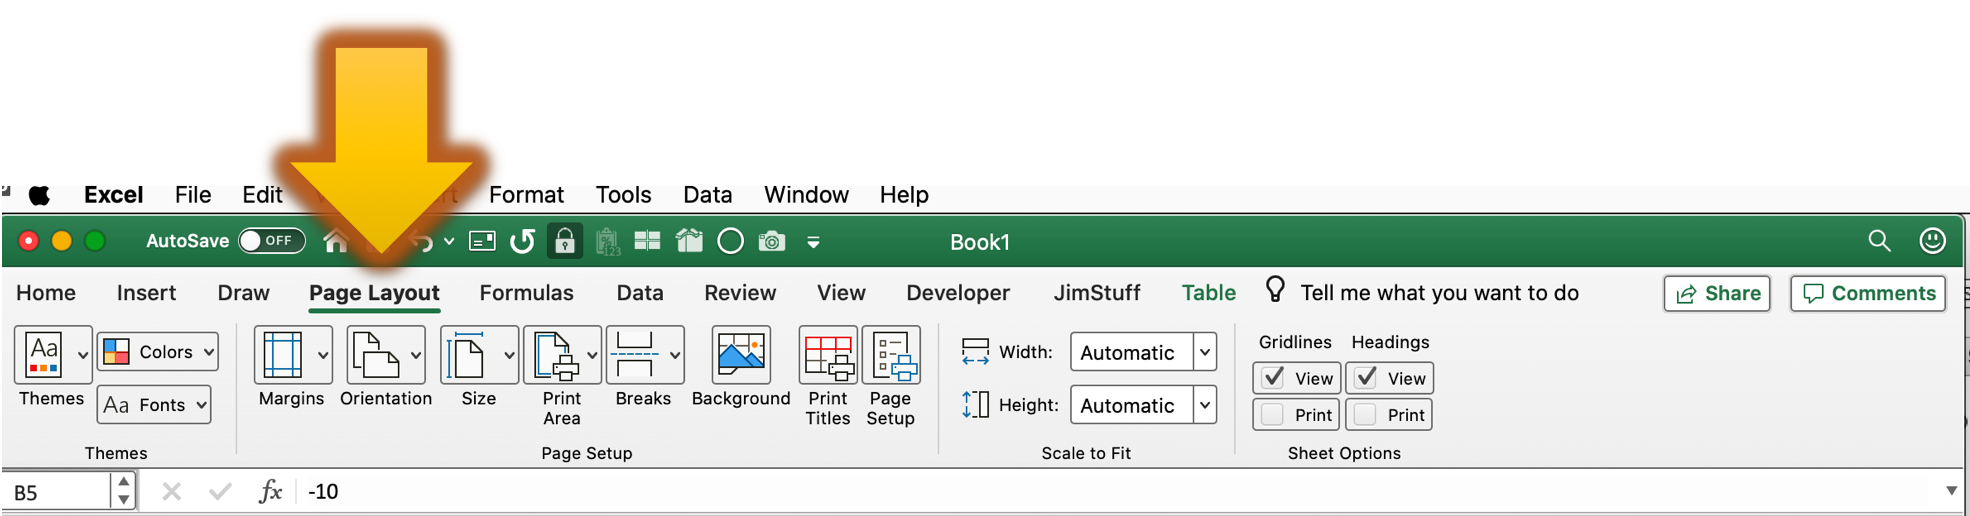This screenshot has width=1970, height=516.
Task: Toggle the AutoSave switch
Action: point(271,241)
